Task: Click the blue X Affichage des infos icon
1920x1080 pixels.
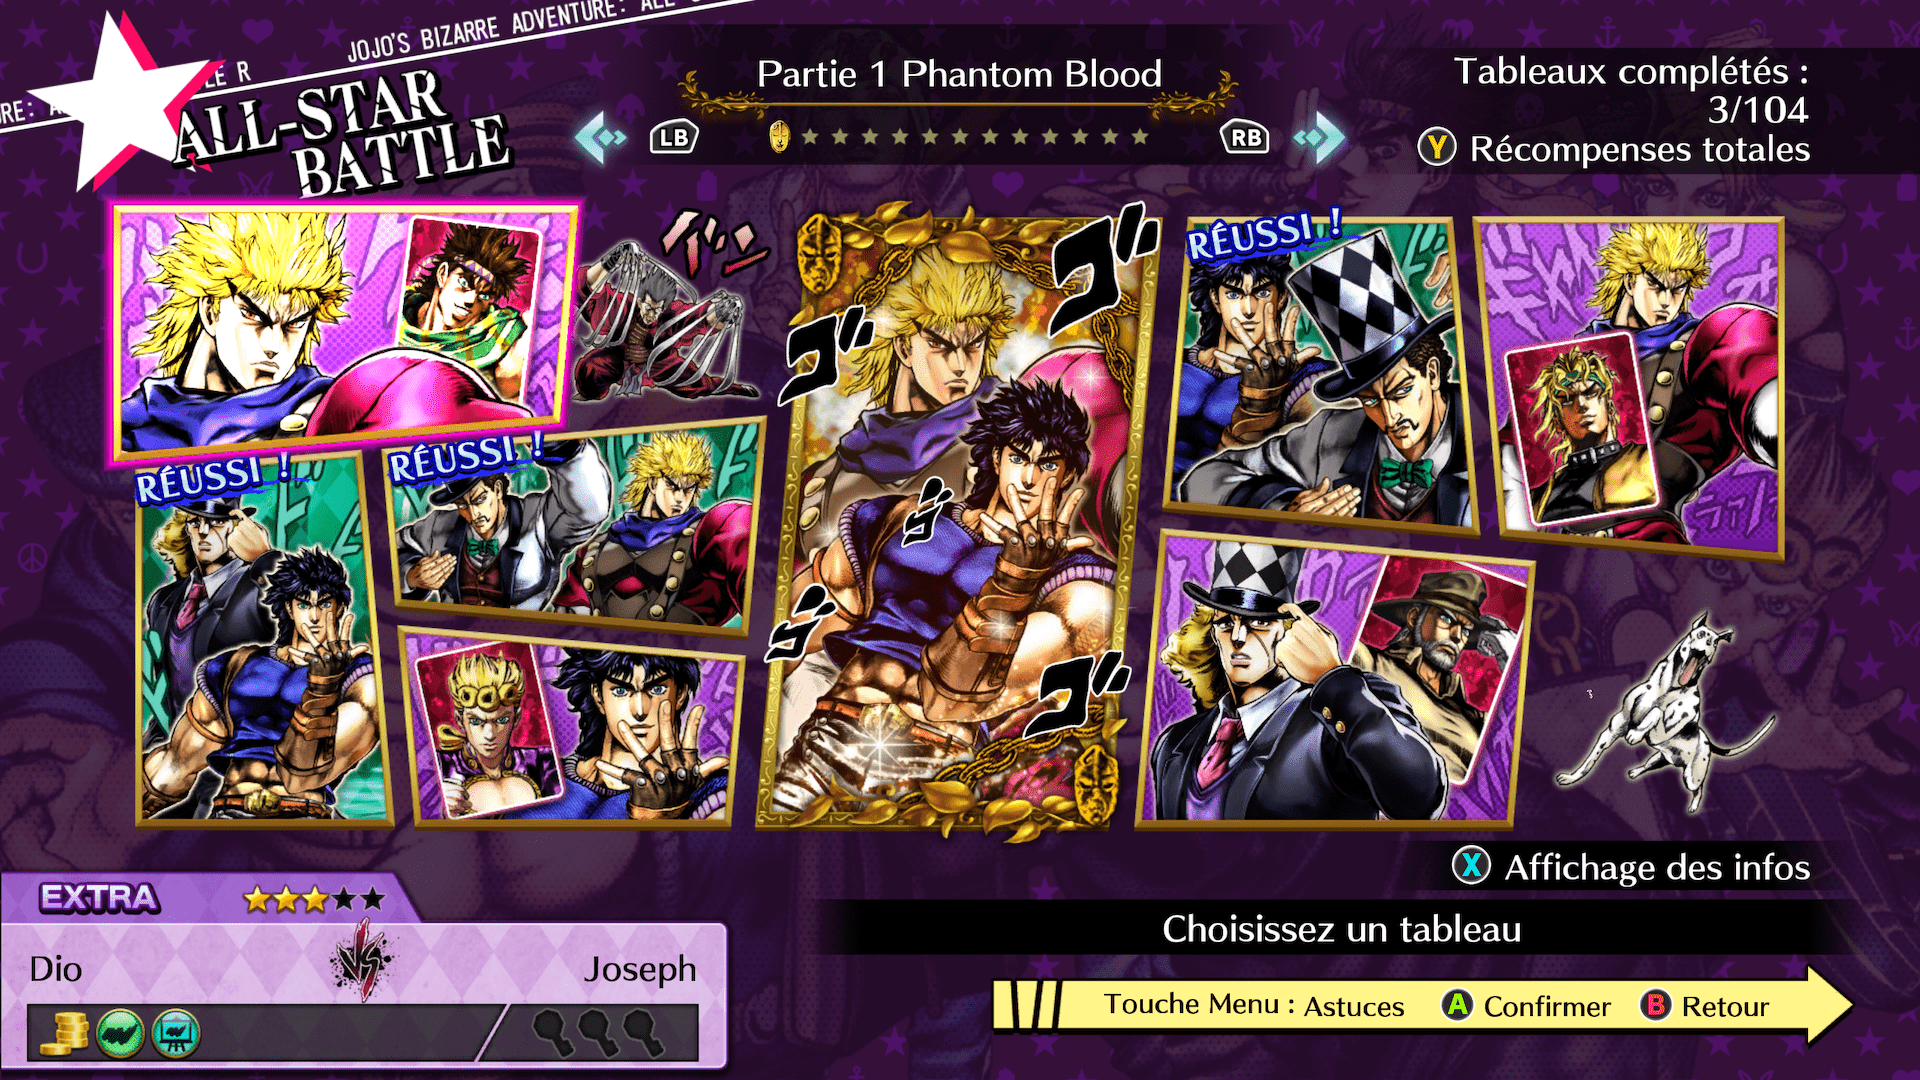Action: tap(1471, 866)
